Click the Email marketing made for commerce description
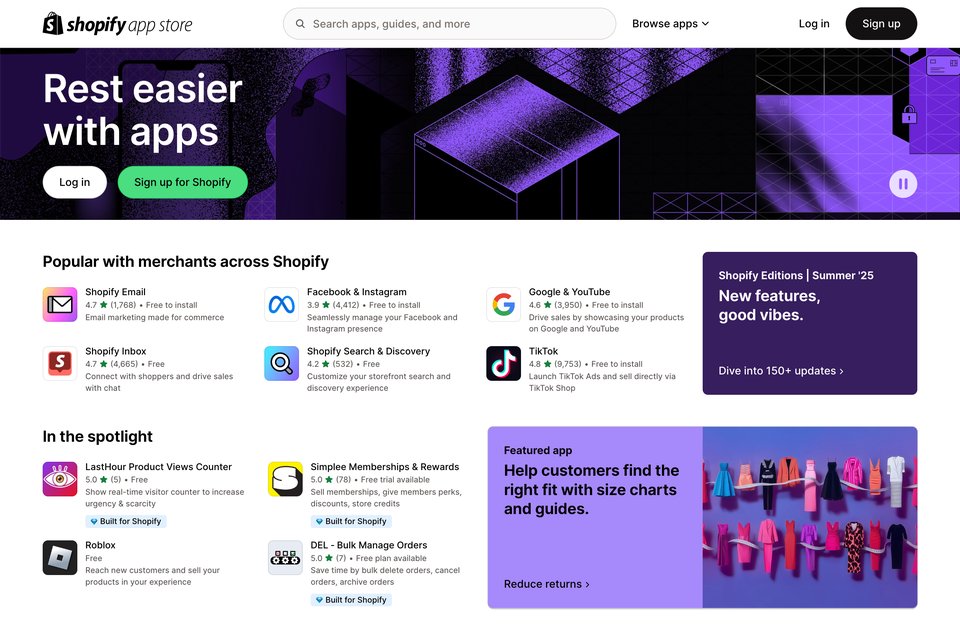This screenshot has height=627, width=960. 154,317
